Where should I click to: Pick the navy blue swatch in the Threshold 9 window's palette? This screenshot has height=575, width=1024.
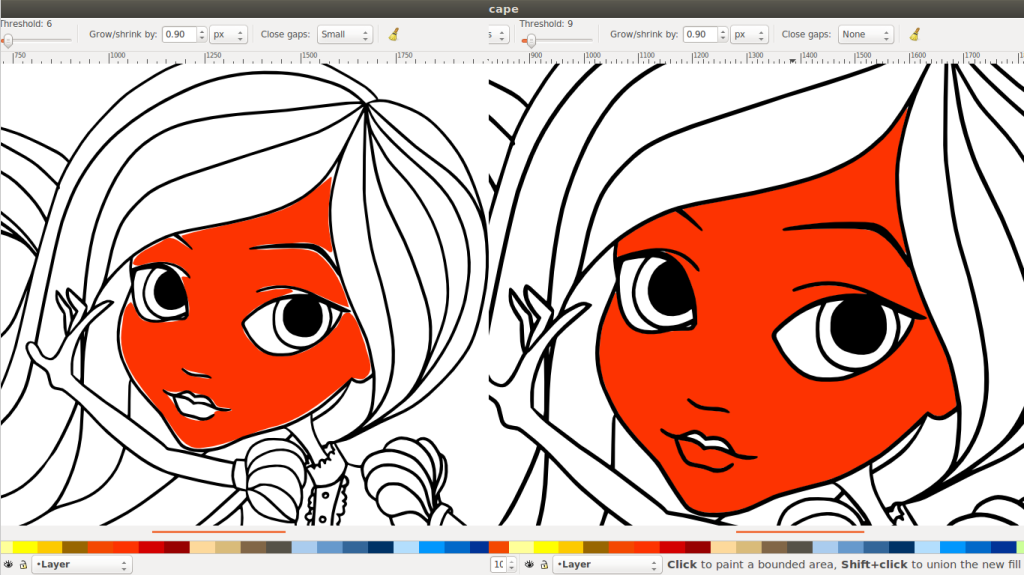point(901,547)
